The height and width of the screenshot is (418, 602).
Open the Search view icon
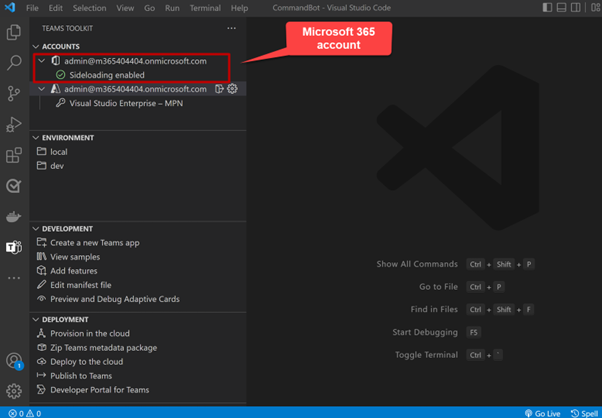pos(14,63)
